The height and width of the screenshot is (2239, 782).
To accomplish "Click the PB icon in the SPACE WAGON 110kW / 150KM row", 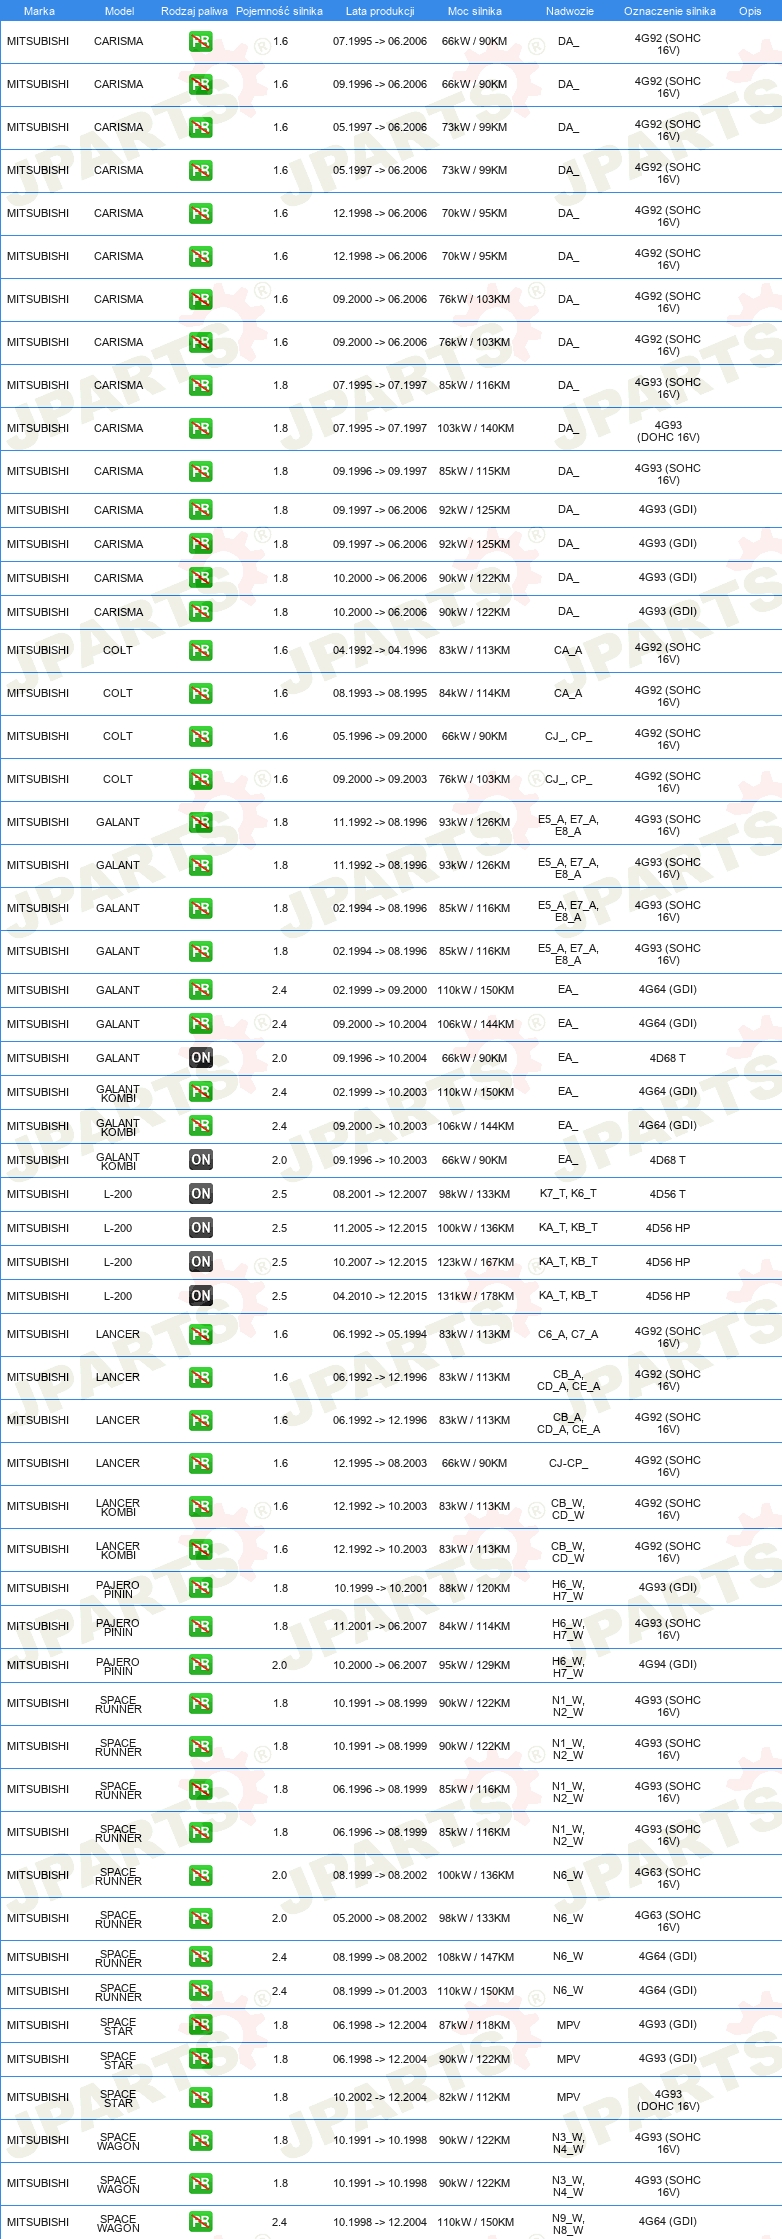I will tap(201, 2222).
